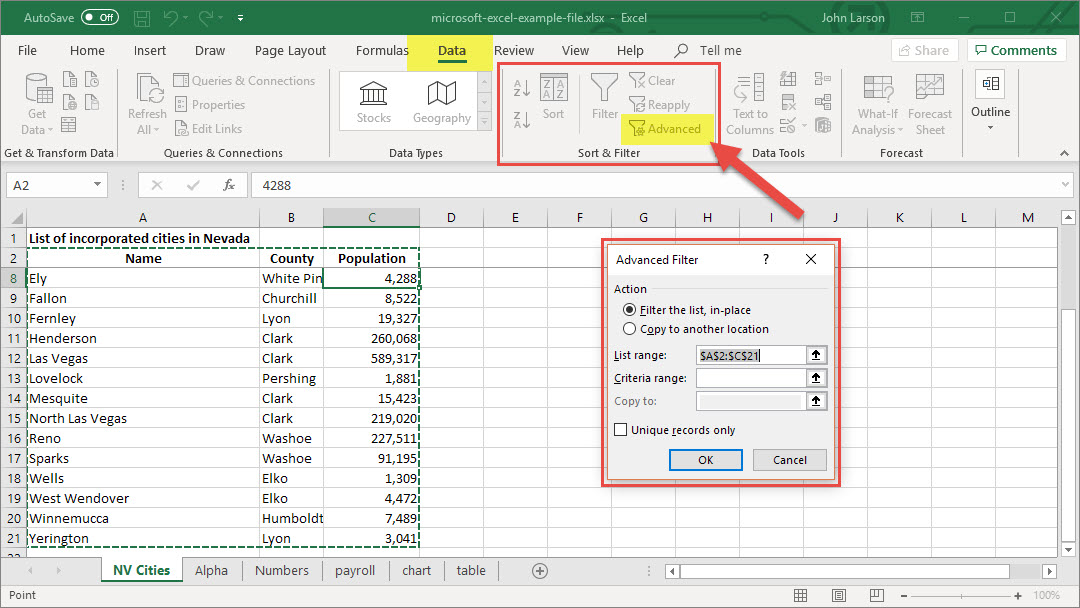
Task: Click OK in Advanced Filter dialog
Action: click(705, 460)
